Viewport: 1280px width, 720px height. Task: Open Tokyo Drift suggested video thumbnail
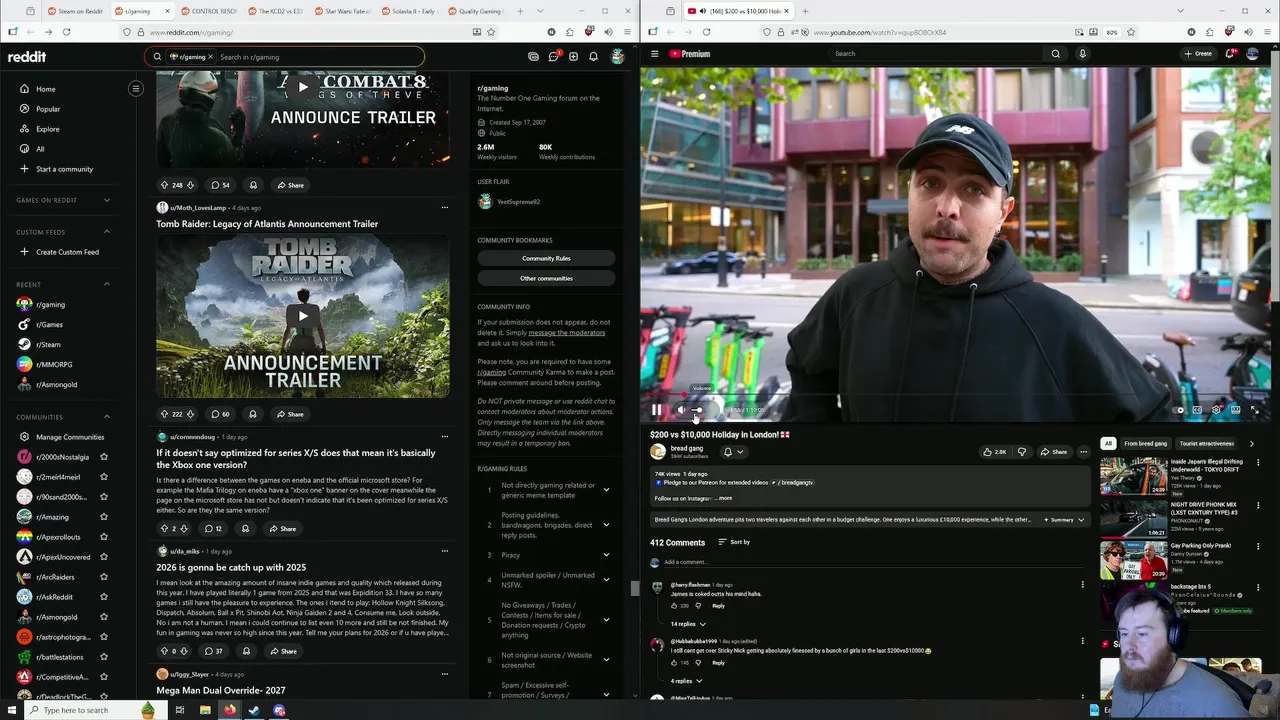click(1133, 476)
